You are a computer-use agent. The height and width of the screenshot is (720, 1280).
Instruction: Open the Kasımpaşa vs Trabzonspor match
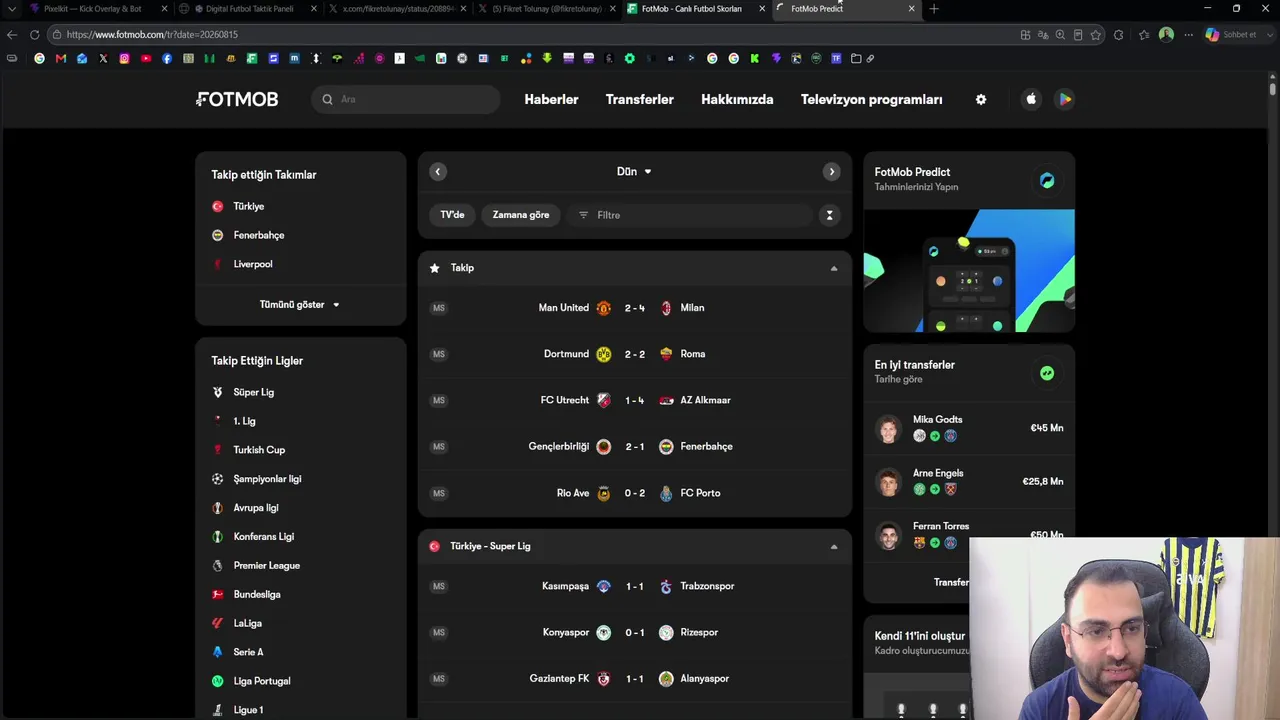click(635, 586)
